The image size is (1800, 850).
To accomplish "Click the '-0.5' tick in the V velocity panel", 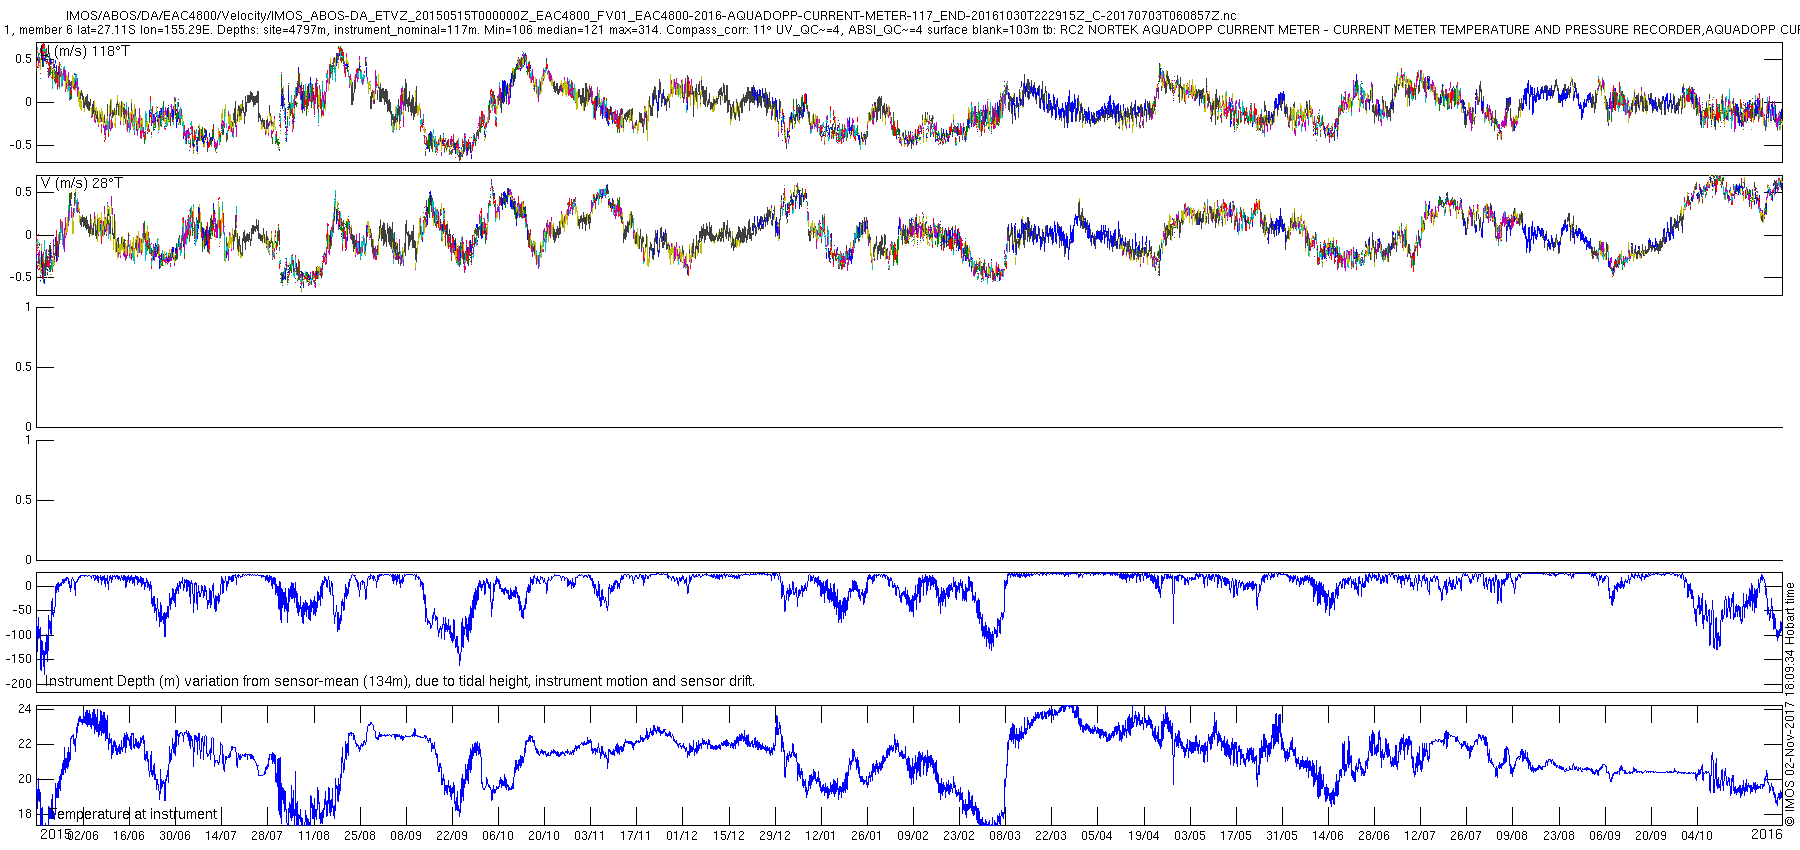I will (x=22, y=277).
